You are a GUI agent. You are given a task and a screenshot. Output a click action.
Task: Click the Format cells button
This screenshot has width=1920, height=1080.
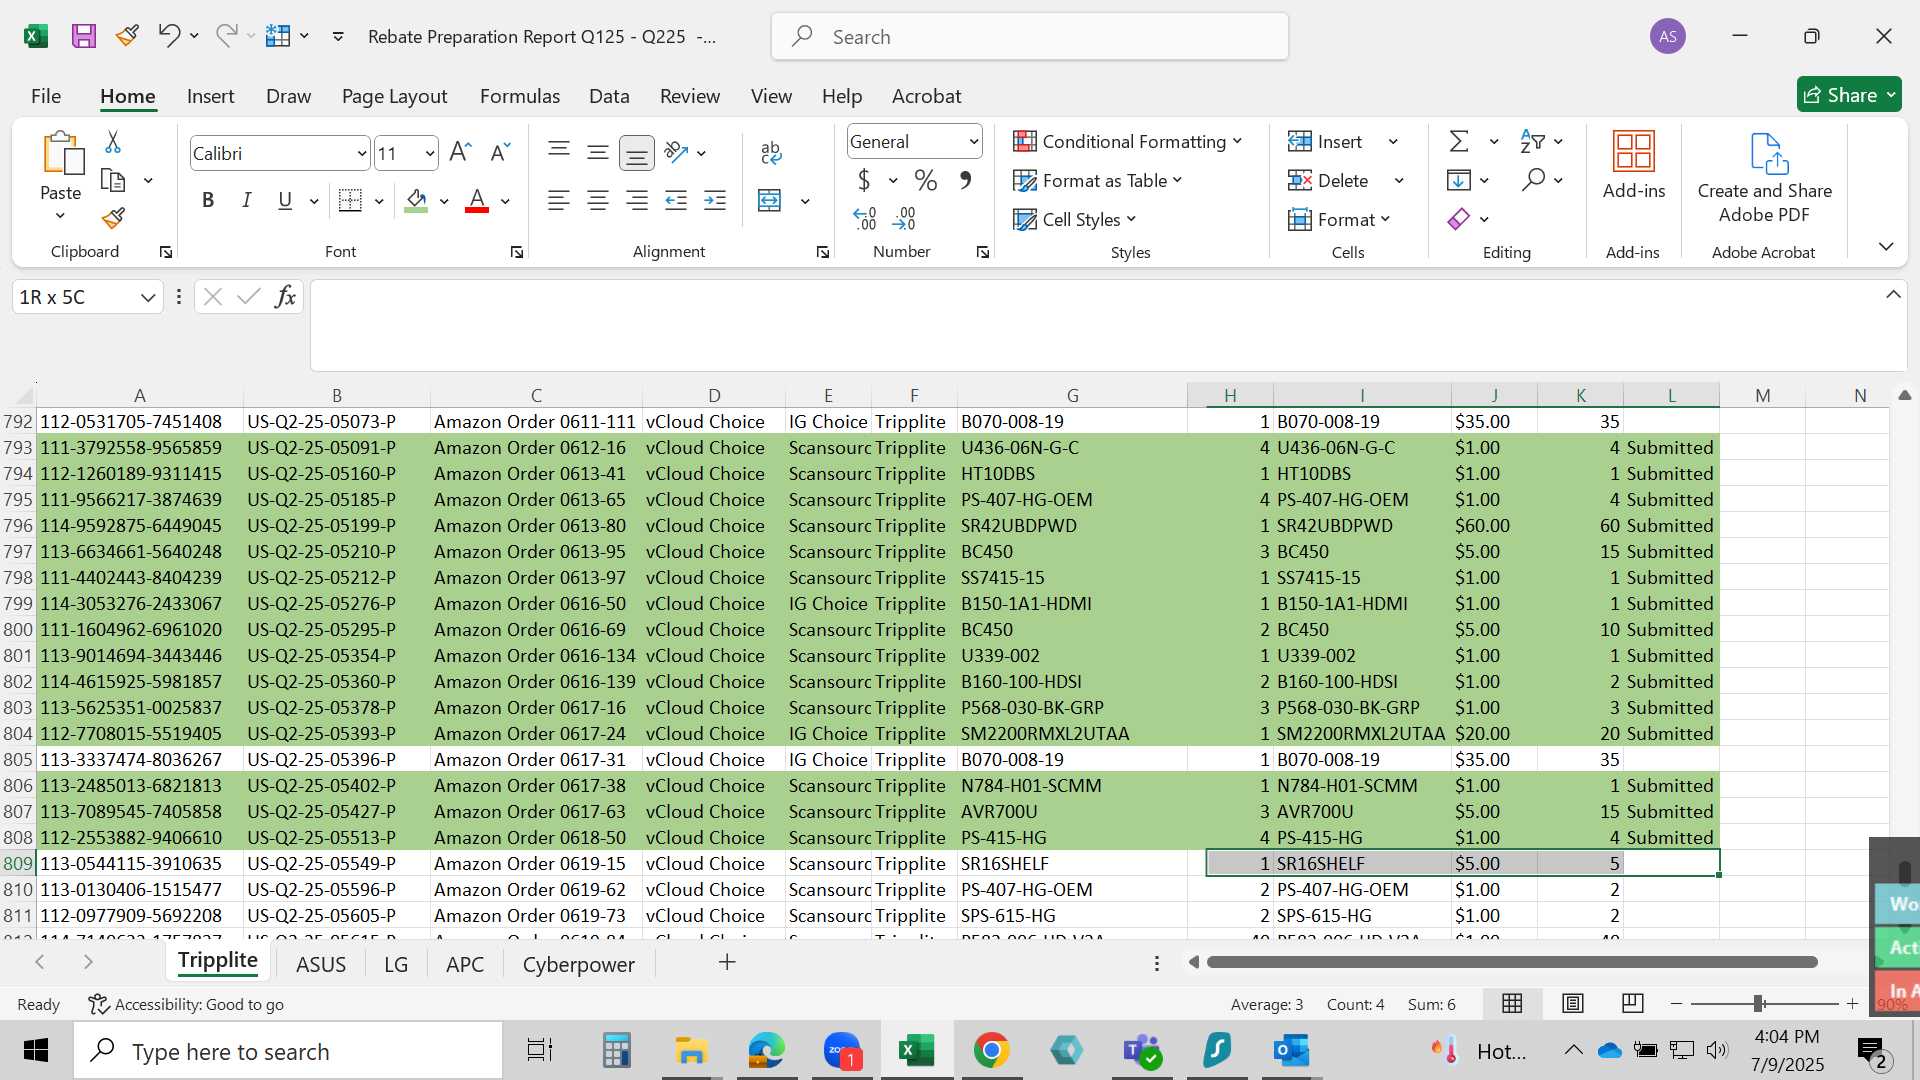[x=1340, y=220]
